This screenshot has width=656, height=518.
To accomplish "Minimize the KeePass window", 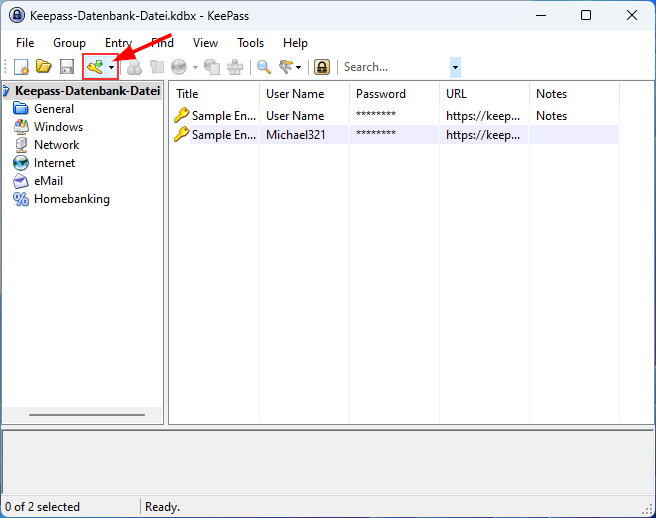I will point(541,15).
